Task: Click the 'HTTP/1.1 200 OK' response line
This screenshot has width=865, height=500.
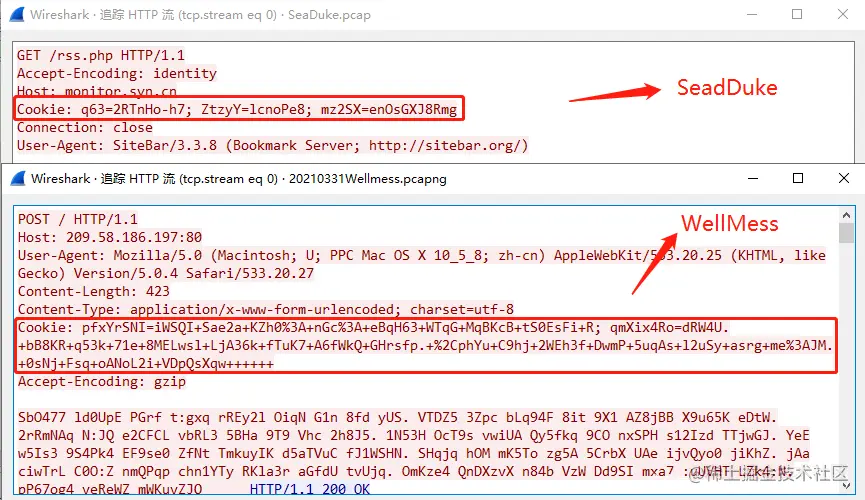Action: click(309, 489)
